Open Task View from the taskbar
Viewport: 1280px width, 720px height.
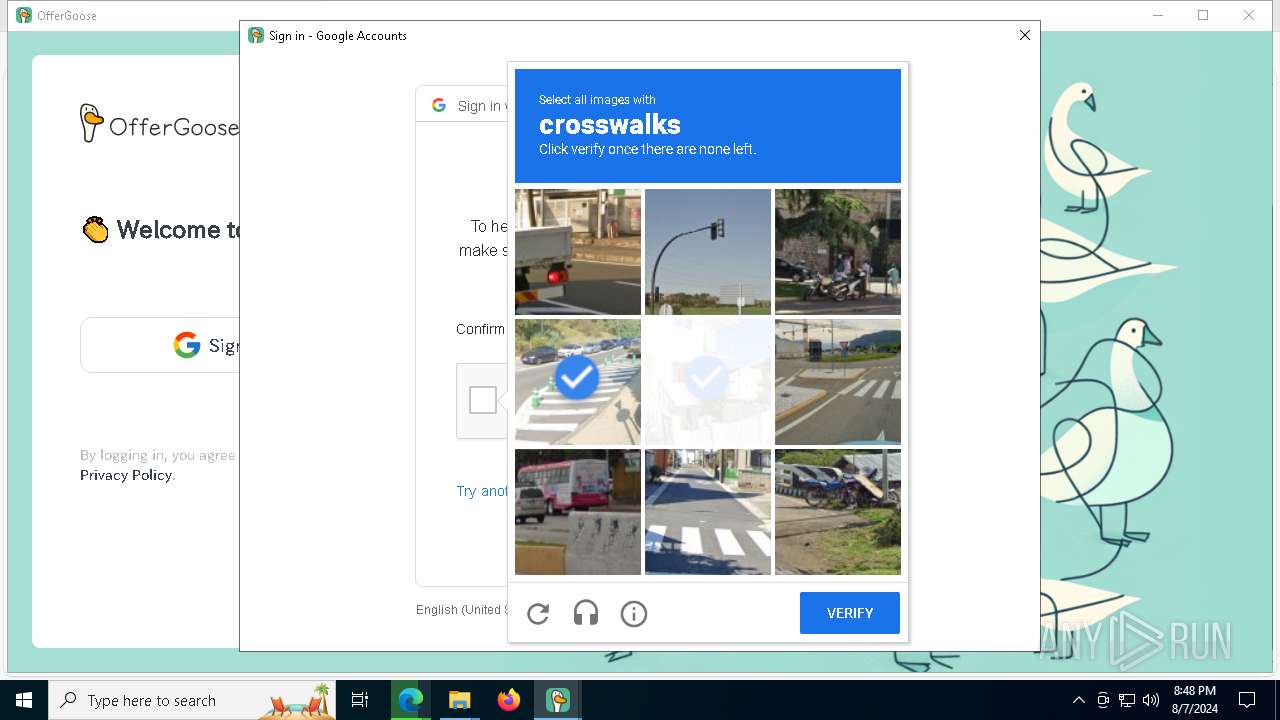tap(360, 700)
